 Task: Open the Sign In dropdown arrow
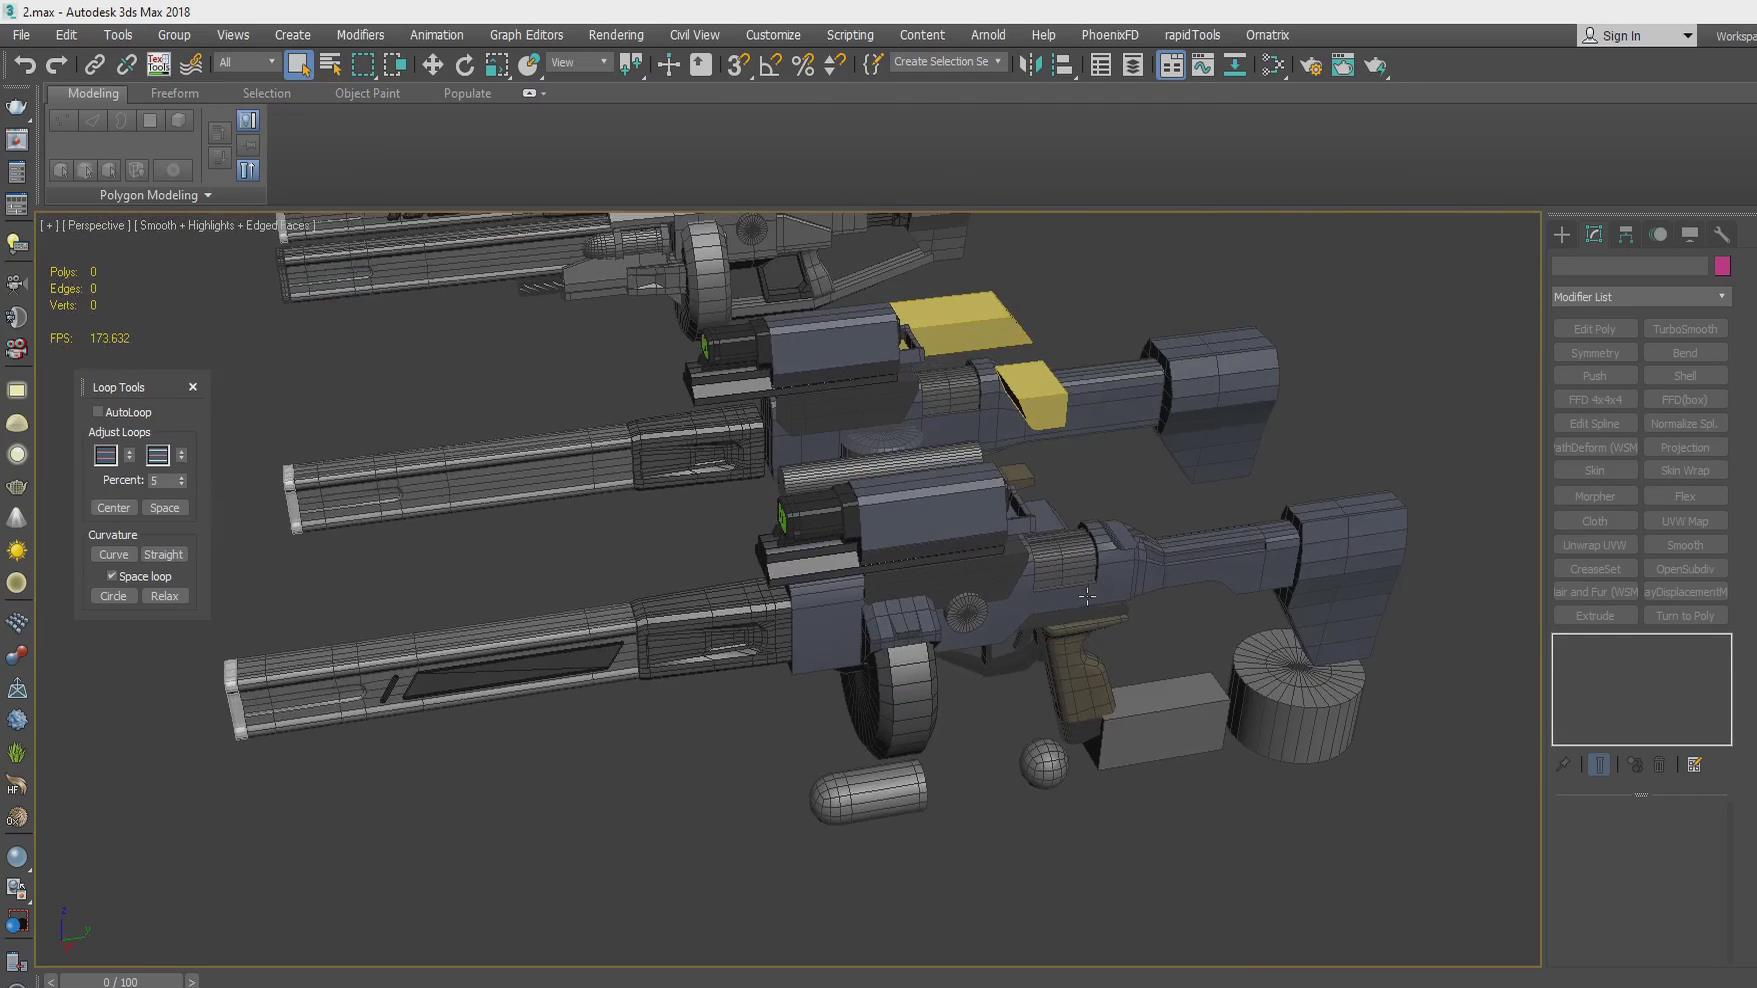tap(1687, 36)
